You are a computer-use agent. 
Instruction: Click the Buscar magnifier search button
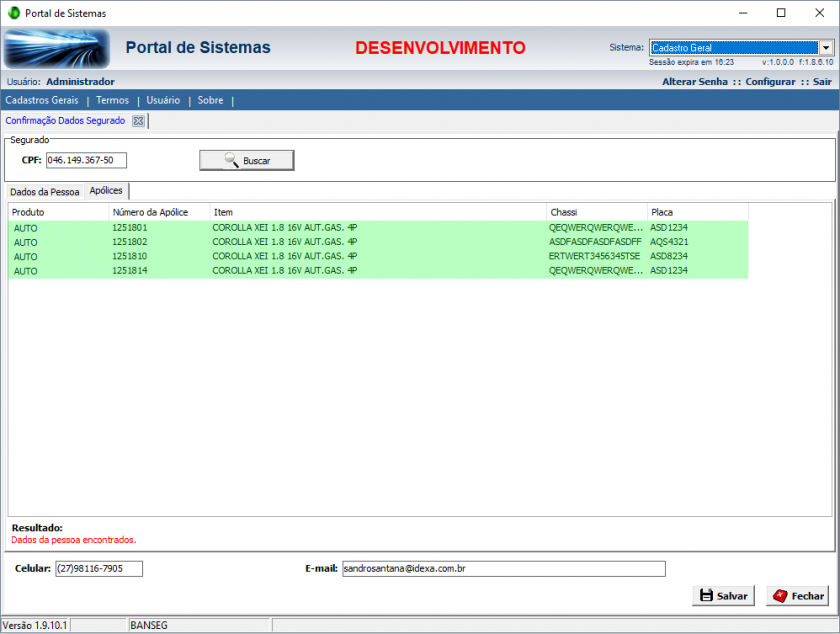click(246, 160)
